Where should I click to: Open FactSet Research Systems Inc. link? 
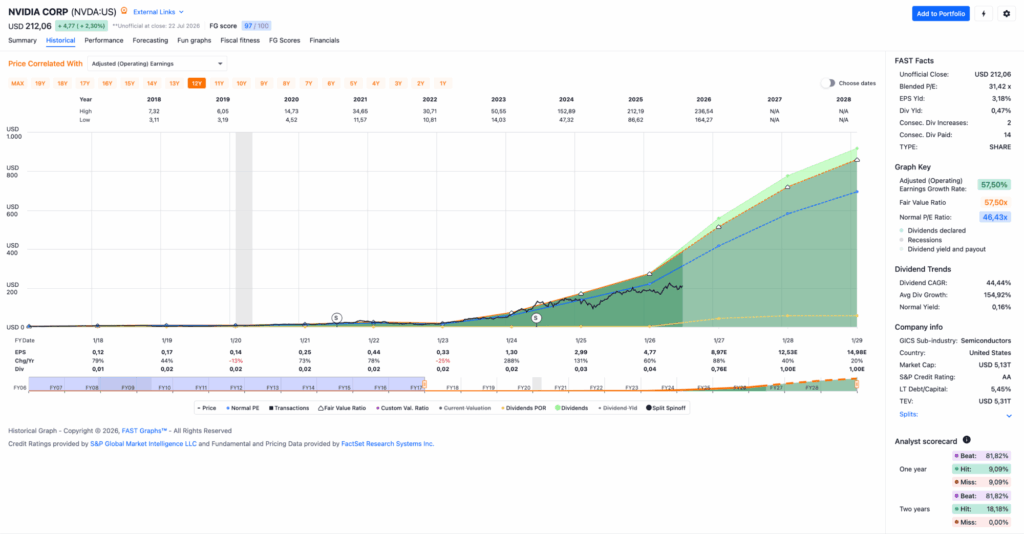387,444
